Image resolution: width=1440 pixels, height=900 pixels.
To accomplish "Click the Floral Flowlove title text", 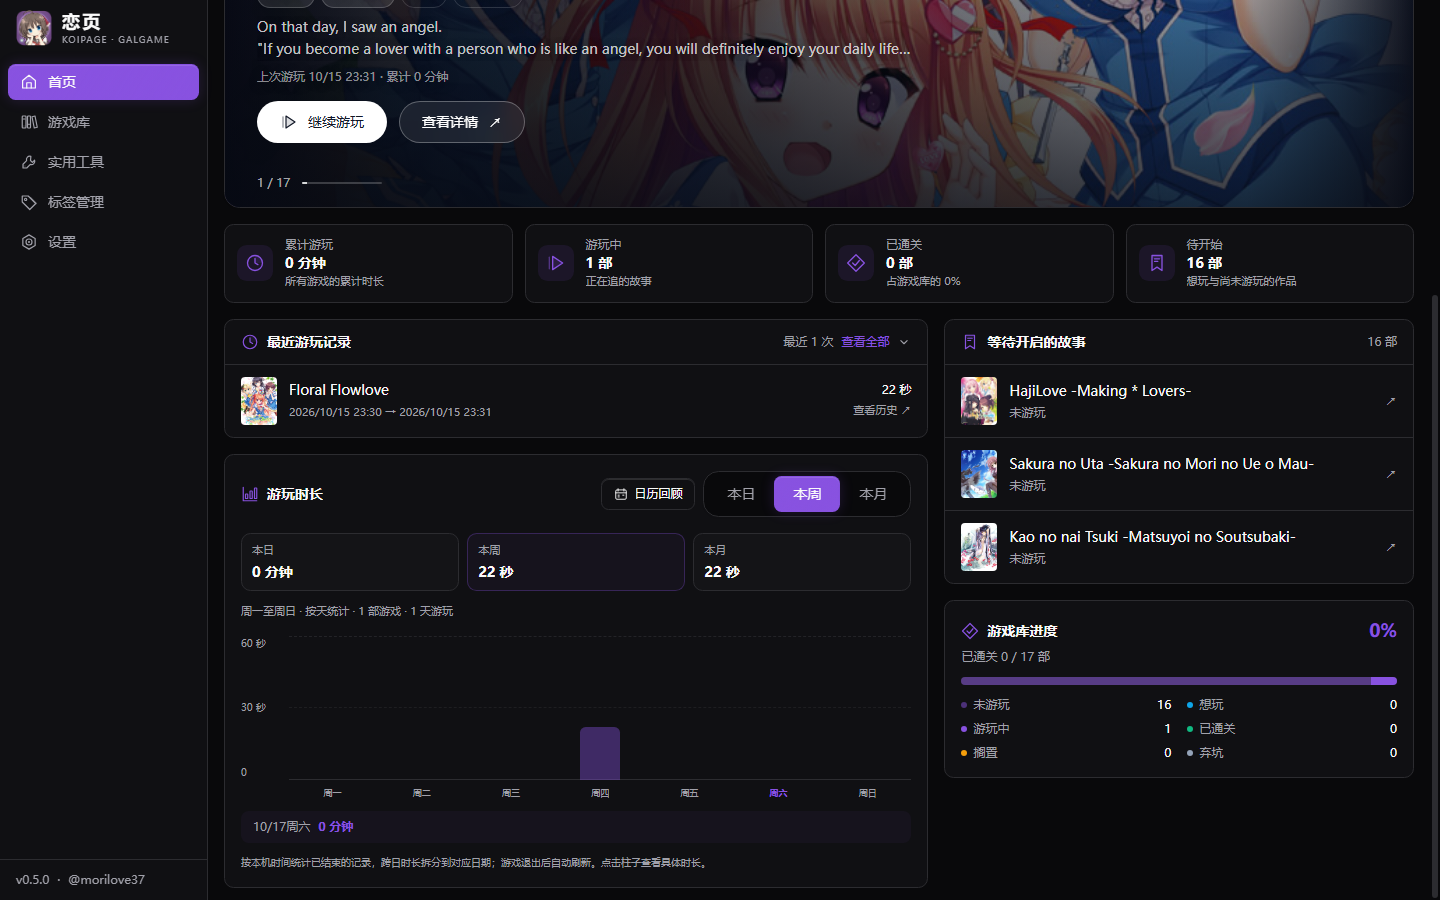I will 339,390.
